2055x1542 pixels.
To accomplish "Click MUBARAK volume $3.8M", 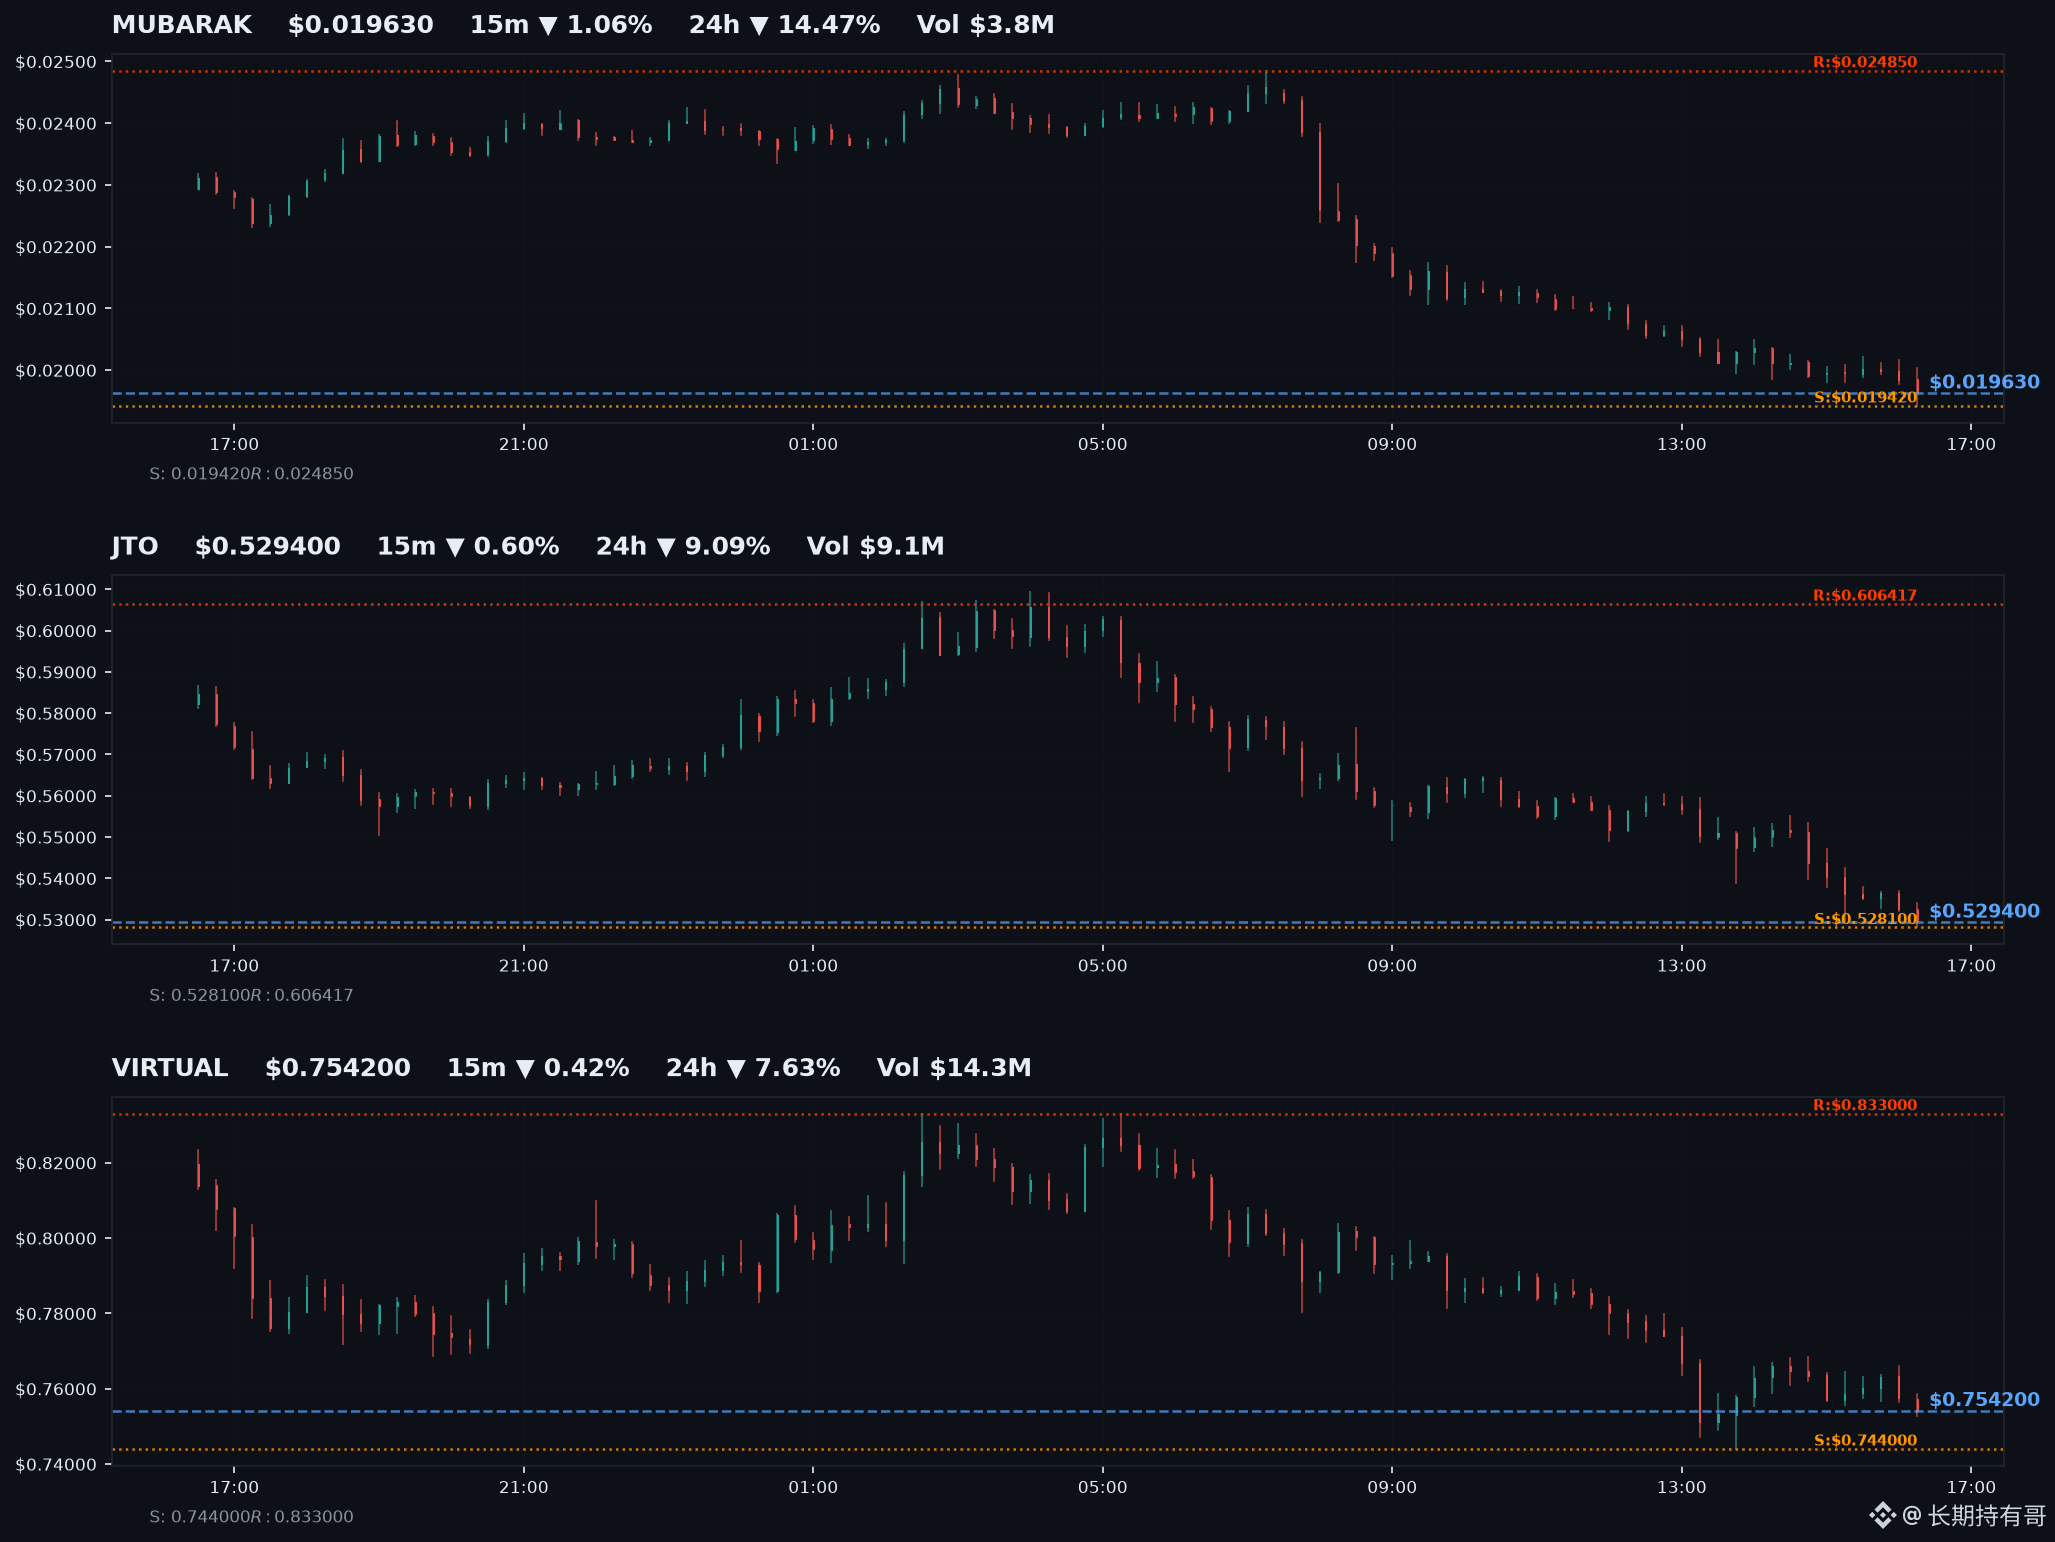I will click(x=985, y=25).
